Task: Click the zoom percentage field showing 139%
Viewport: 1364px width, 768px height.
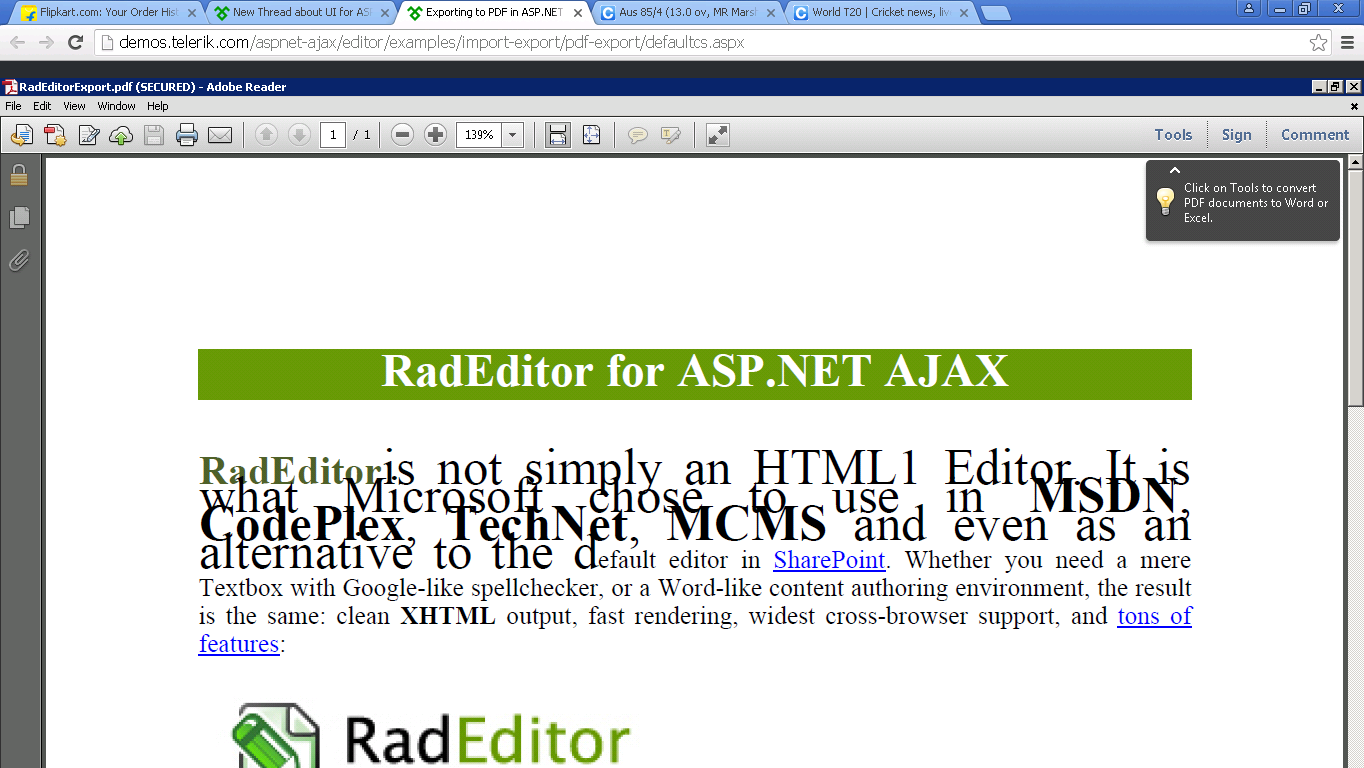Action: (x=479, y=135)
